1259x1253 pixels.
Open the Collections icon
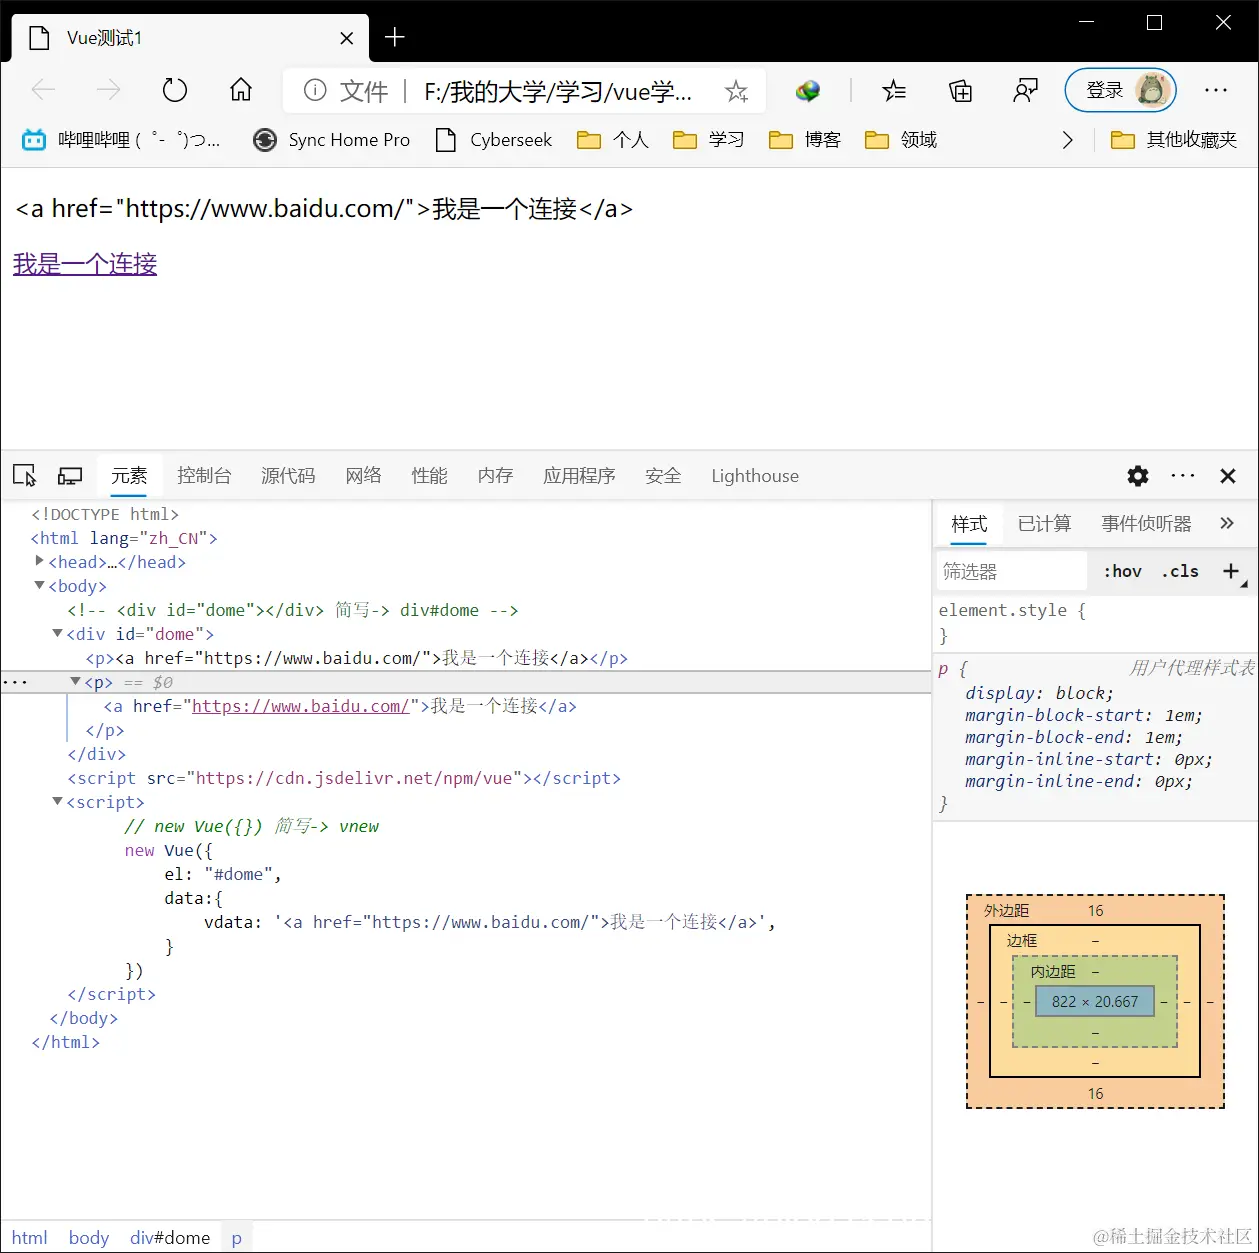point(960,92)
